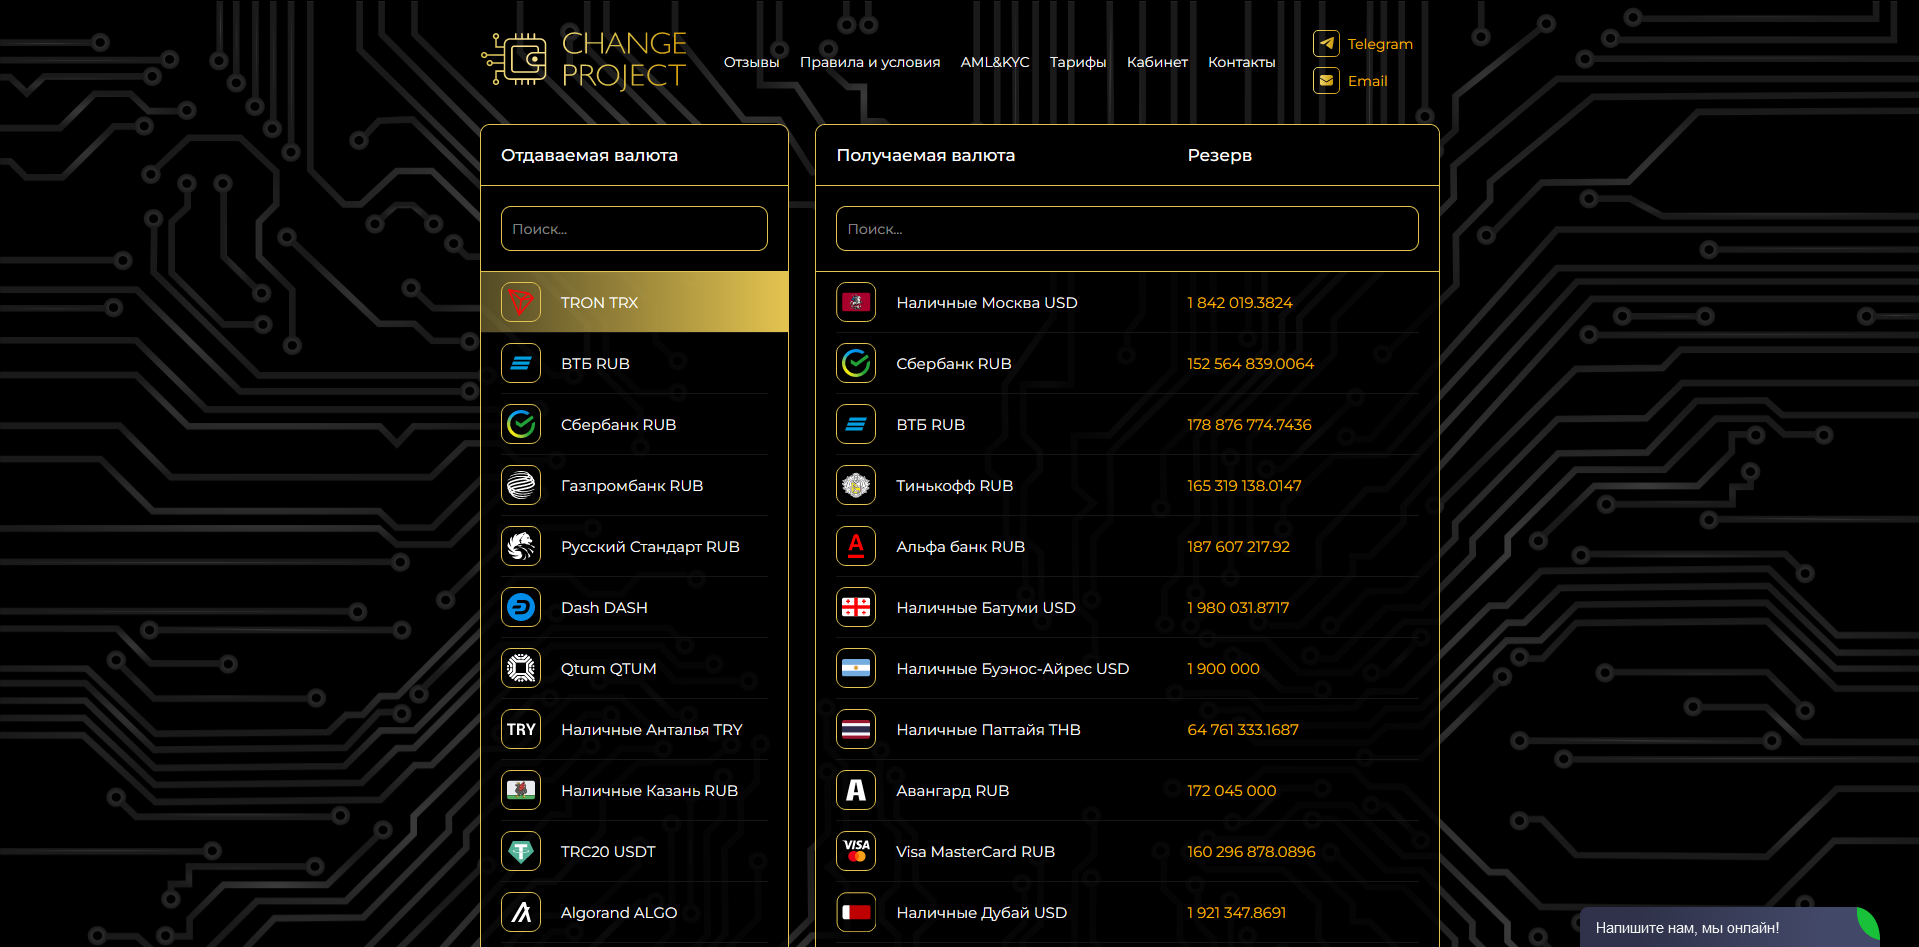This screenshot has height=947, width=1919.
Task: Open the Контакты page
Action: coord(1242,62)
